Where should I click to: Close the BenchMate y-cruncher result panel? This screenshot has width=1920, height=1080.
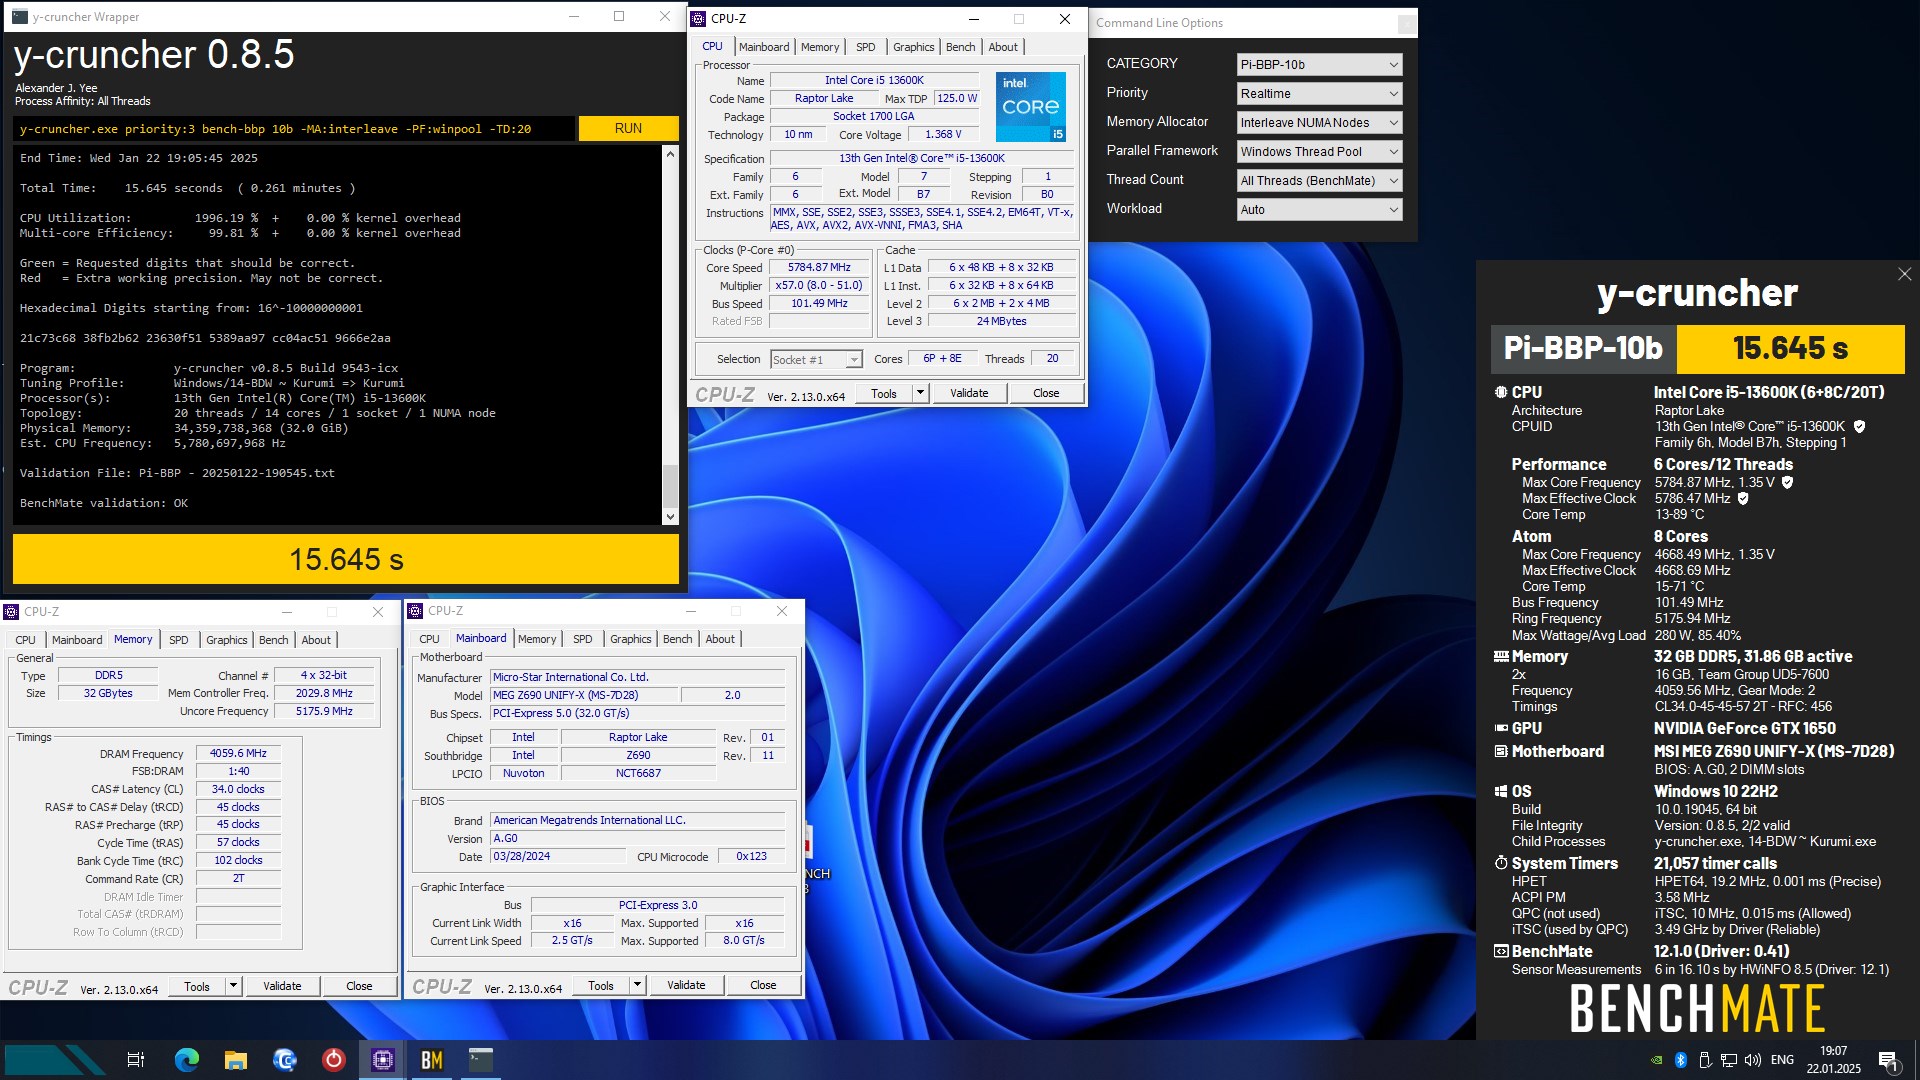pos(1904,274)
